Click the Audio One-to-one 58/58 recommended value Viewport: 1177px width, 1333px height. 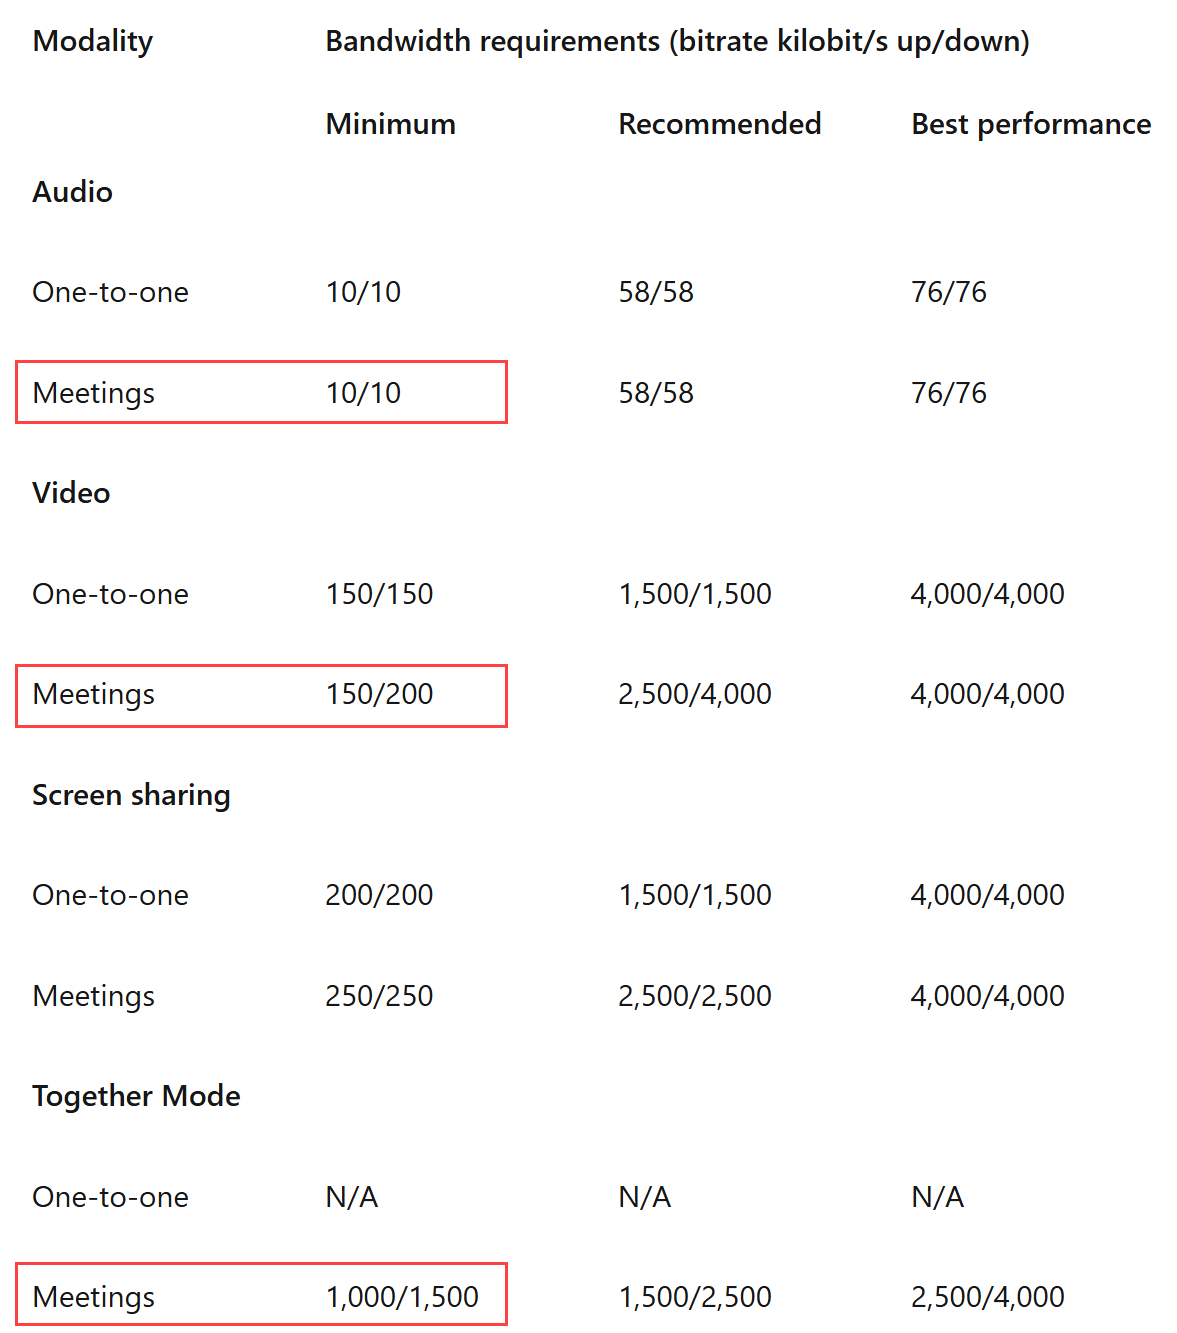click(656, 292)
